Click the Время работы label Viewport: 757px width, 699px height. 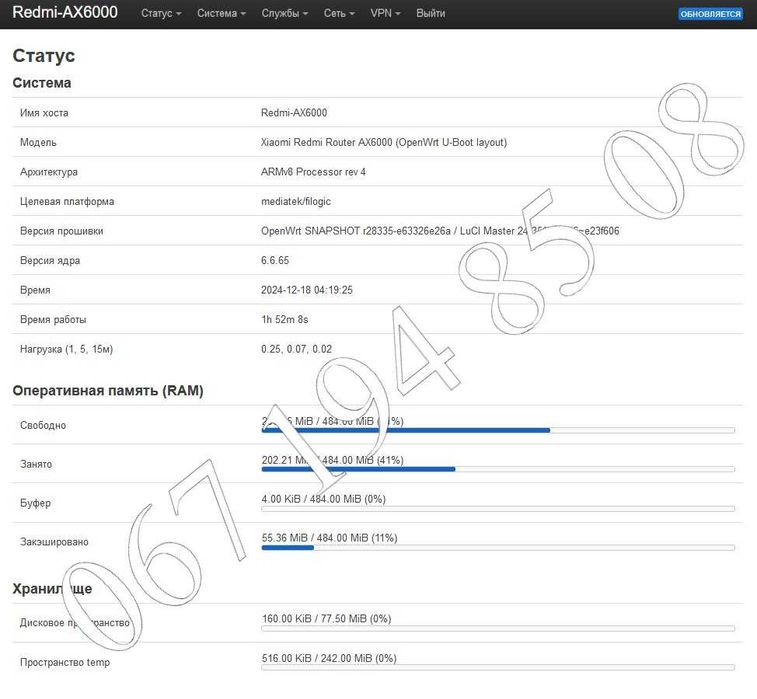coord(53,320)
